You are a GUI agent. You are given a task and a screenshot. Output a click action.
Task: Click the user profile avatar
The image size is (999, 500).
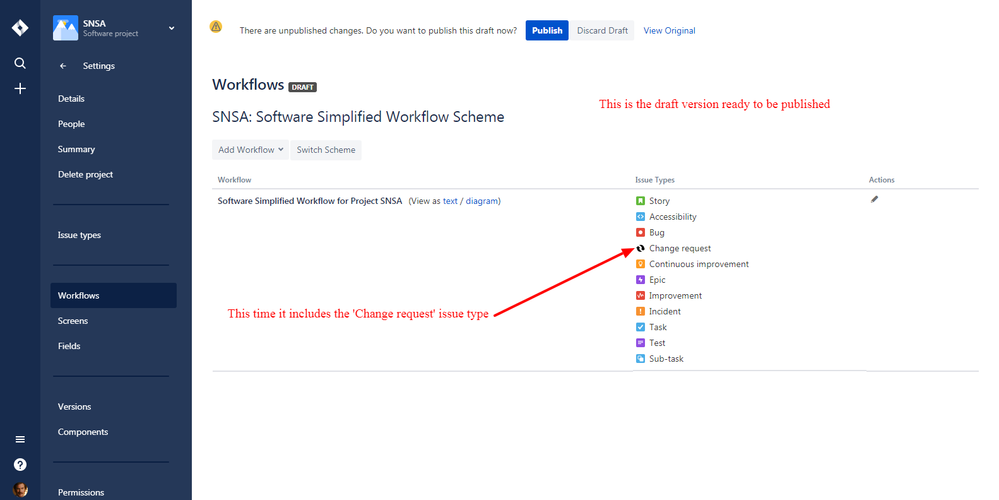(20, 490)
